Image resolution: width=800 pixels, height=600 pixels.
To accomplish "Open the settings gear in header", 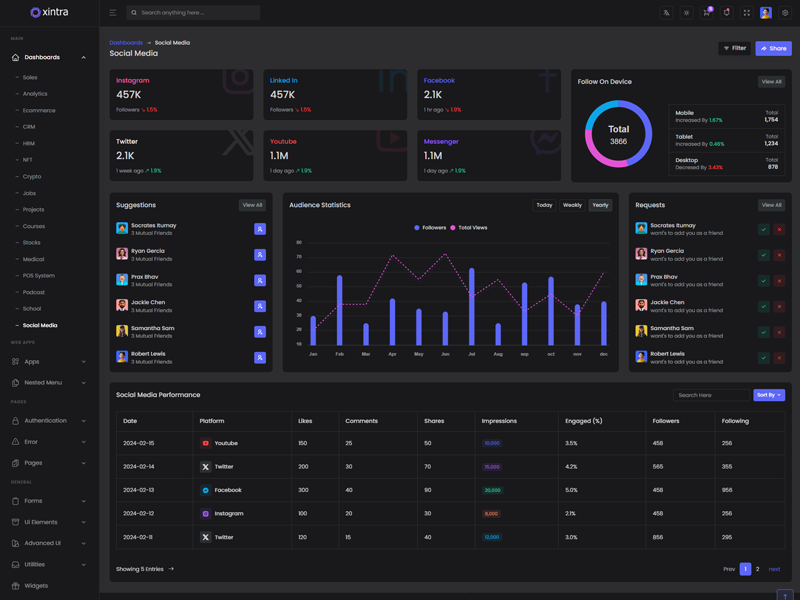I will click(x=785, y=13).
